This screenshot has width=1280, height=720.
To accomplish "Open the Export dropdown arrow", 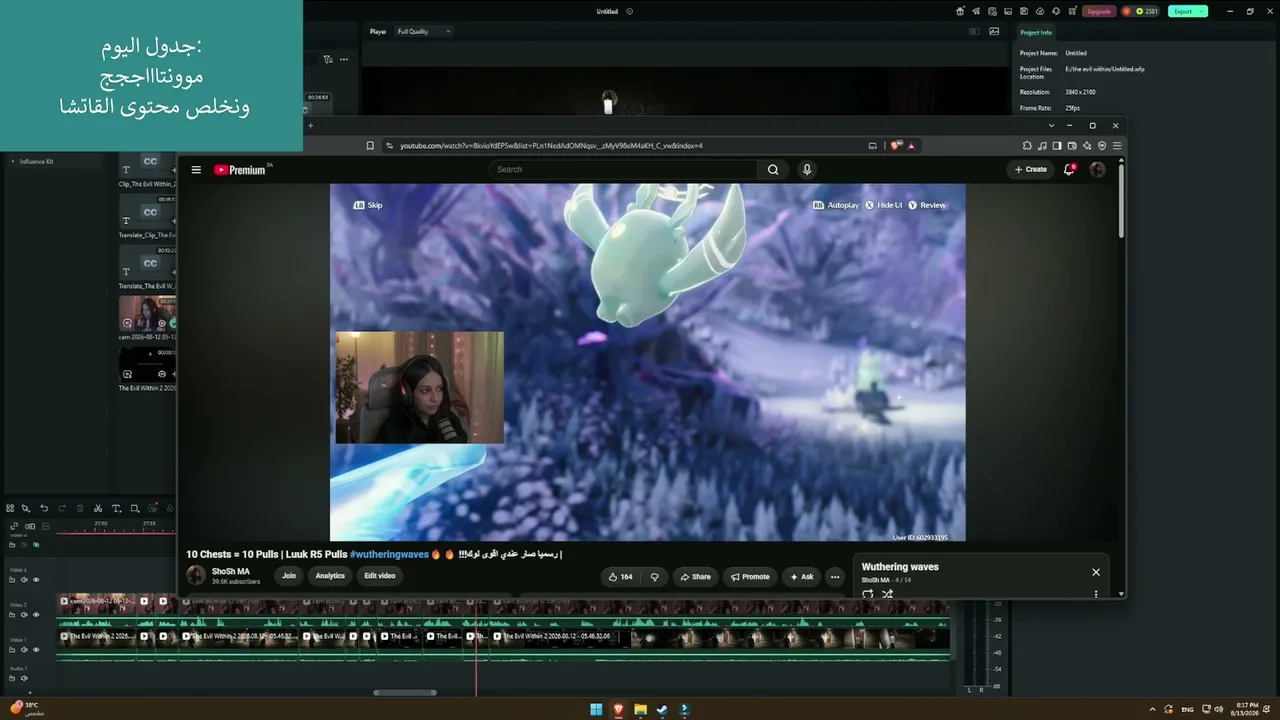I will (x=1201, y=11).
